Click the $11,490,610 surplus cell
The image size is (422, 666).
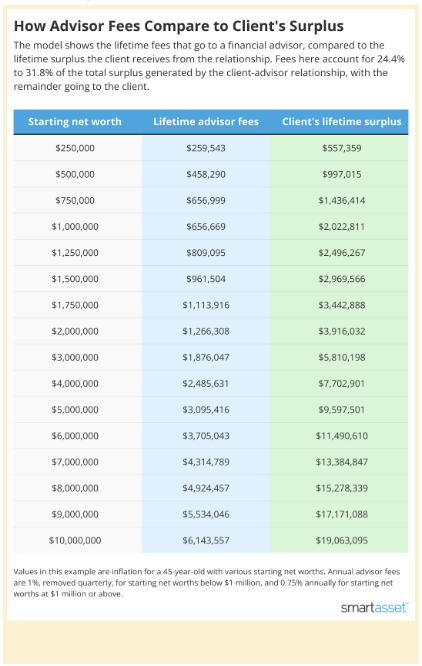341,436
